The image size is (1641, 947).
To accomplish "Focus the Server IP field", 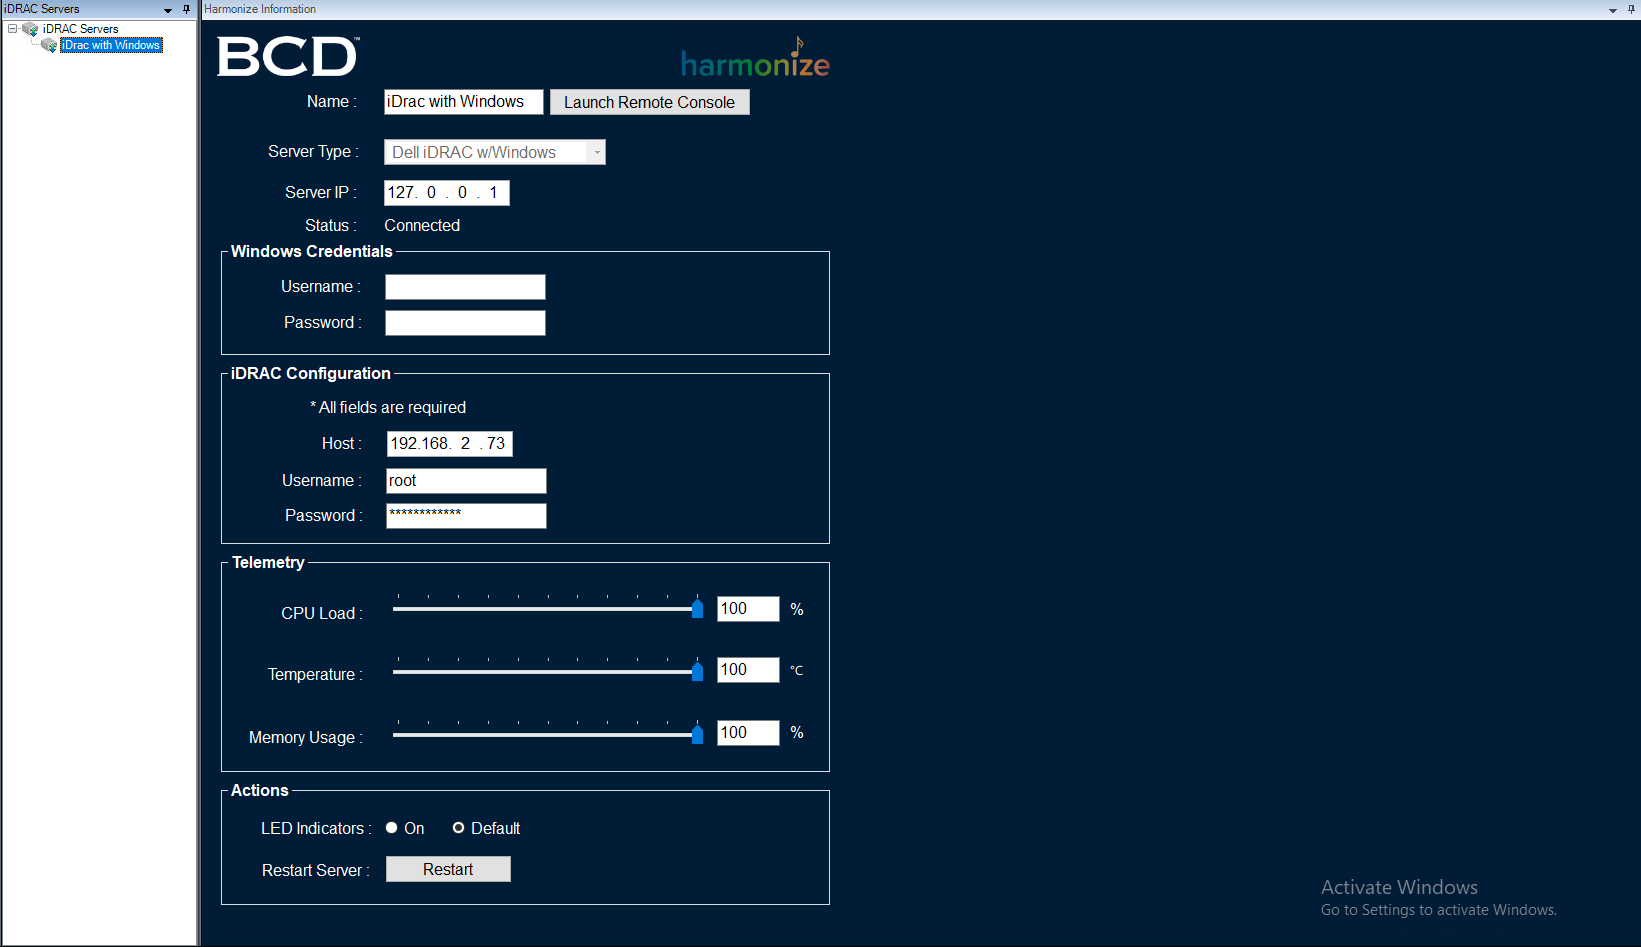I will click(x=447, y=193).
